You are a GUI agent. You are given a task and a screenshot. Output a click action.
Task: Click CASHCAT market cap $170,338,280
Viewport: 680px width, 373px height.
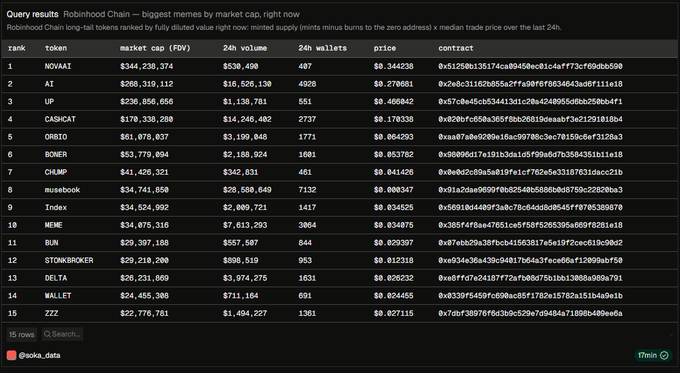[147, 119]
